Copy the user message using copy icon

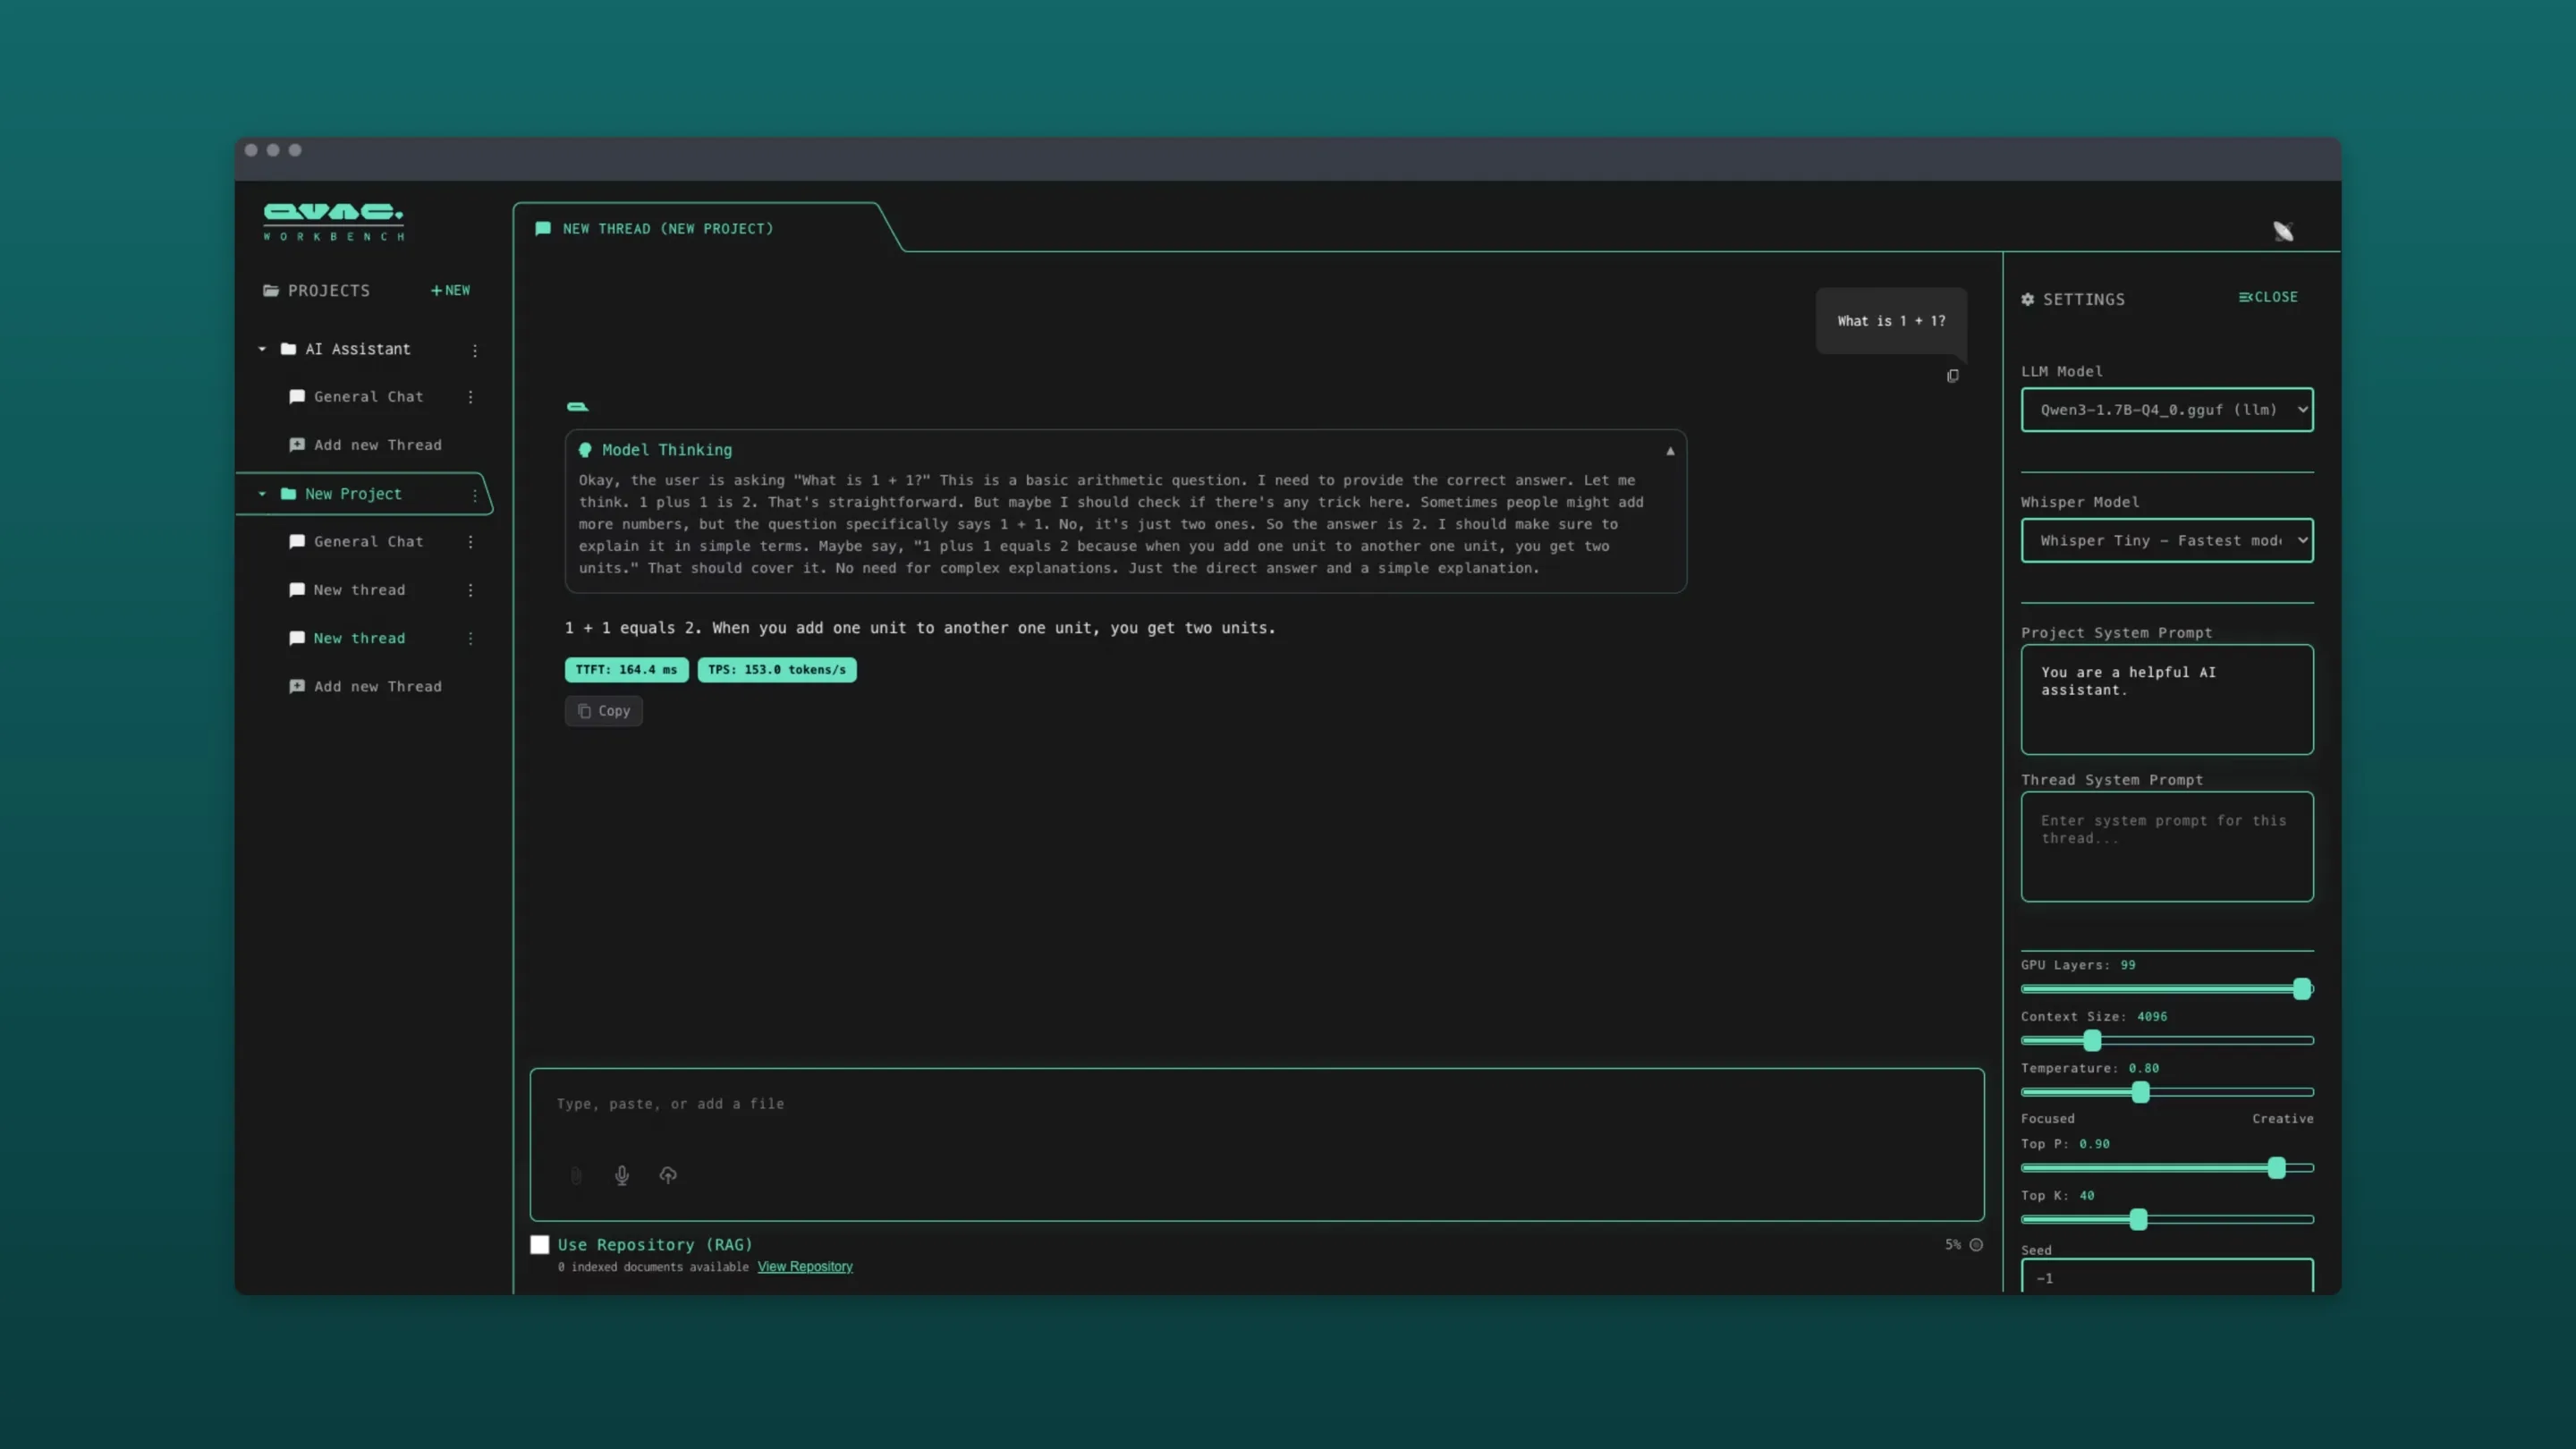pos(1953,376)
